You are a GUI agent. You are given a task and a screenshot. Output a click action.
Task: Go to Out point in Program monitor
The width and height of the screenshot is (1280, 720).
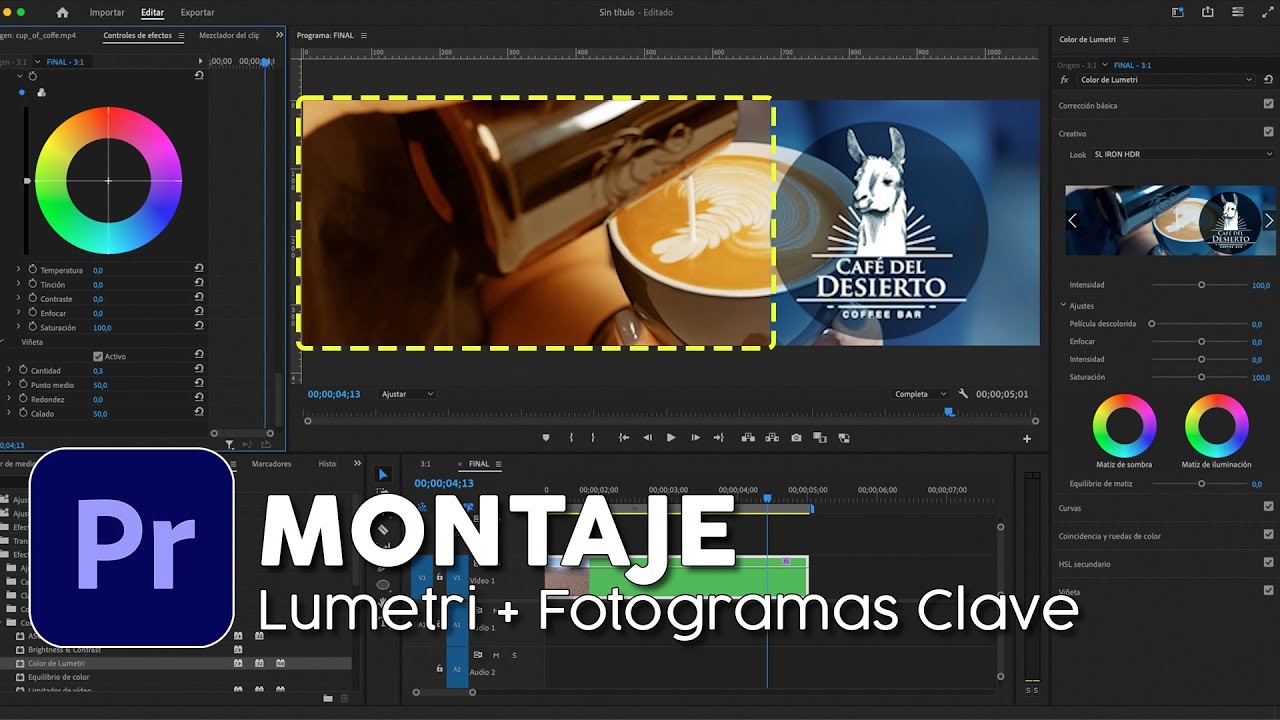718,437
